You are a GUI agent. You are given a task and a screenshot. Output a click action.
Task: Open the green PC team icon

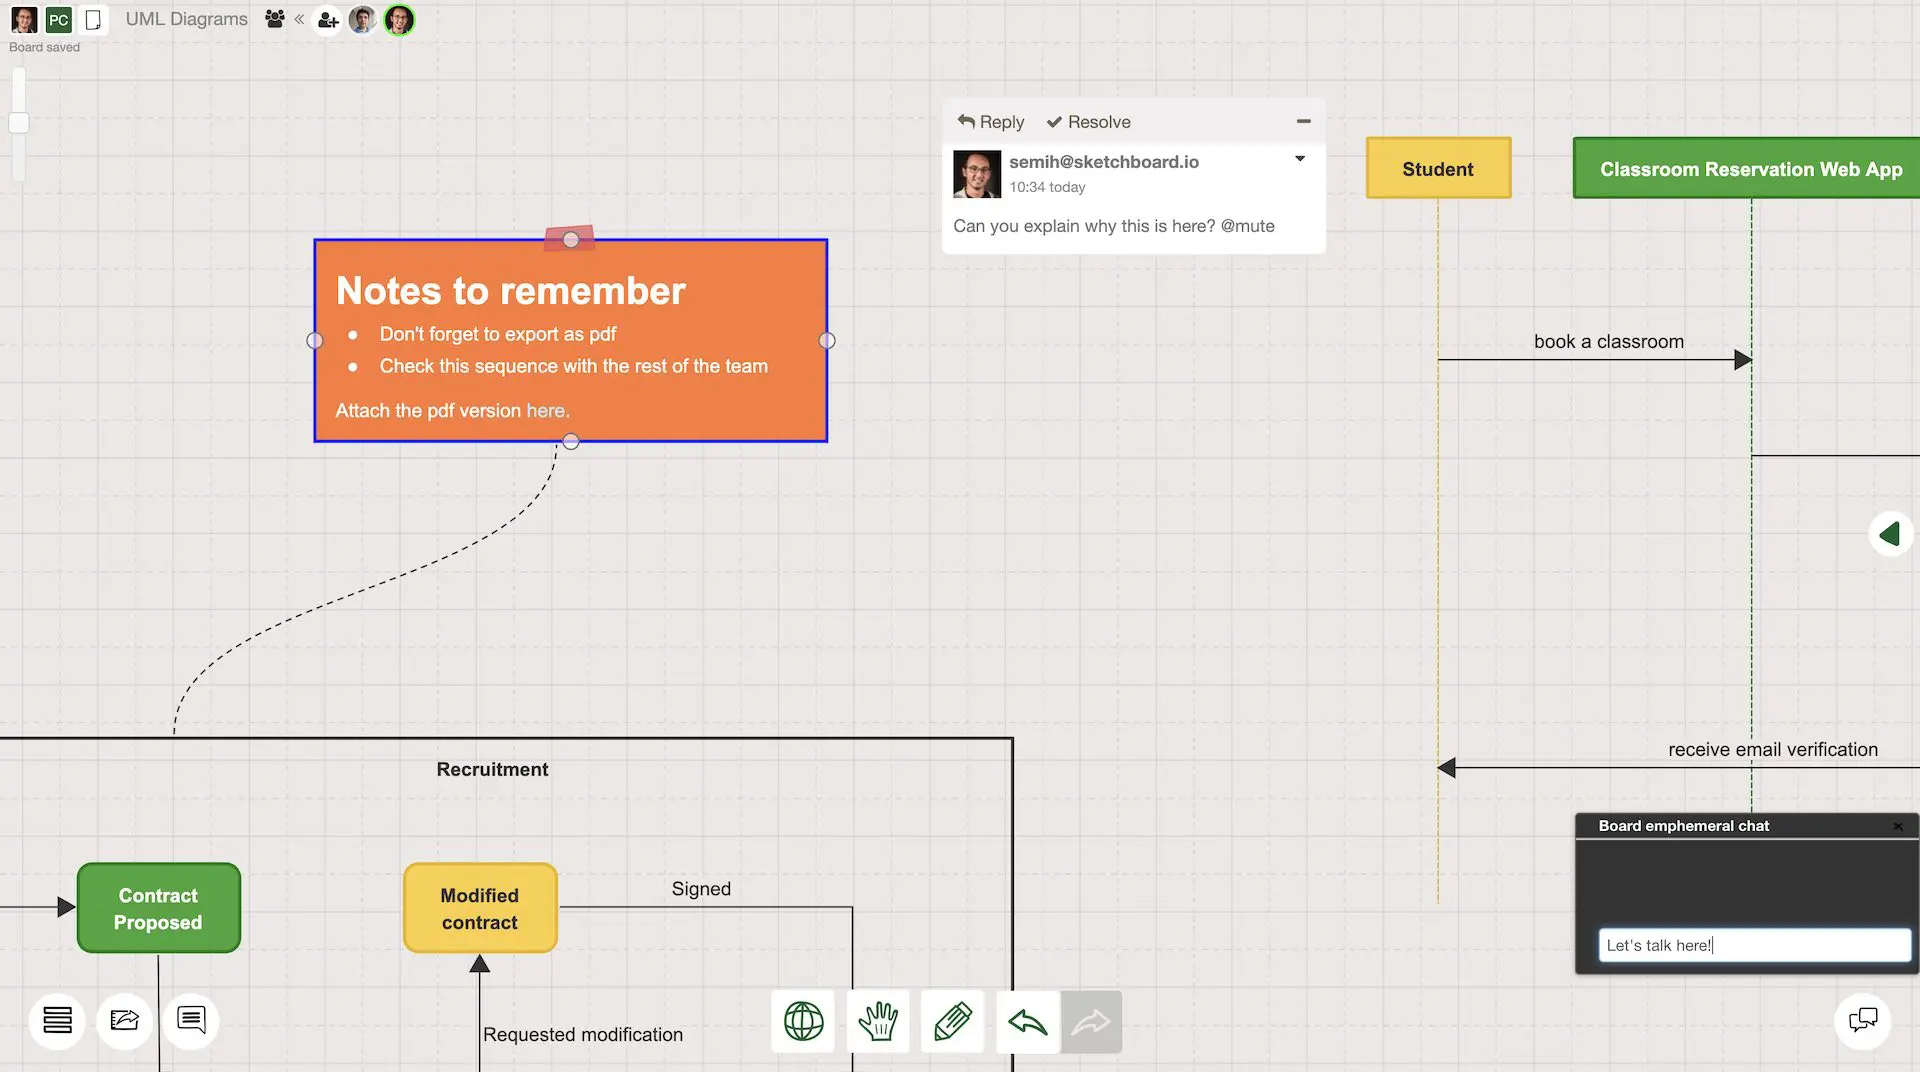pos(59,19)
